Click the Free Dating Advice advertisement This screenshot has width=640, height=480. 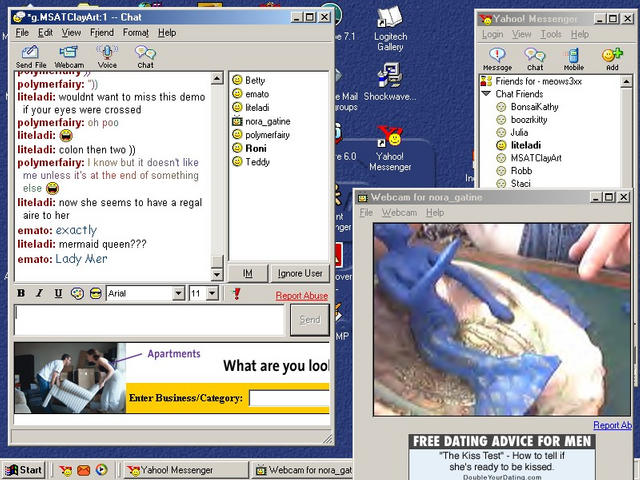click(502, 457)
